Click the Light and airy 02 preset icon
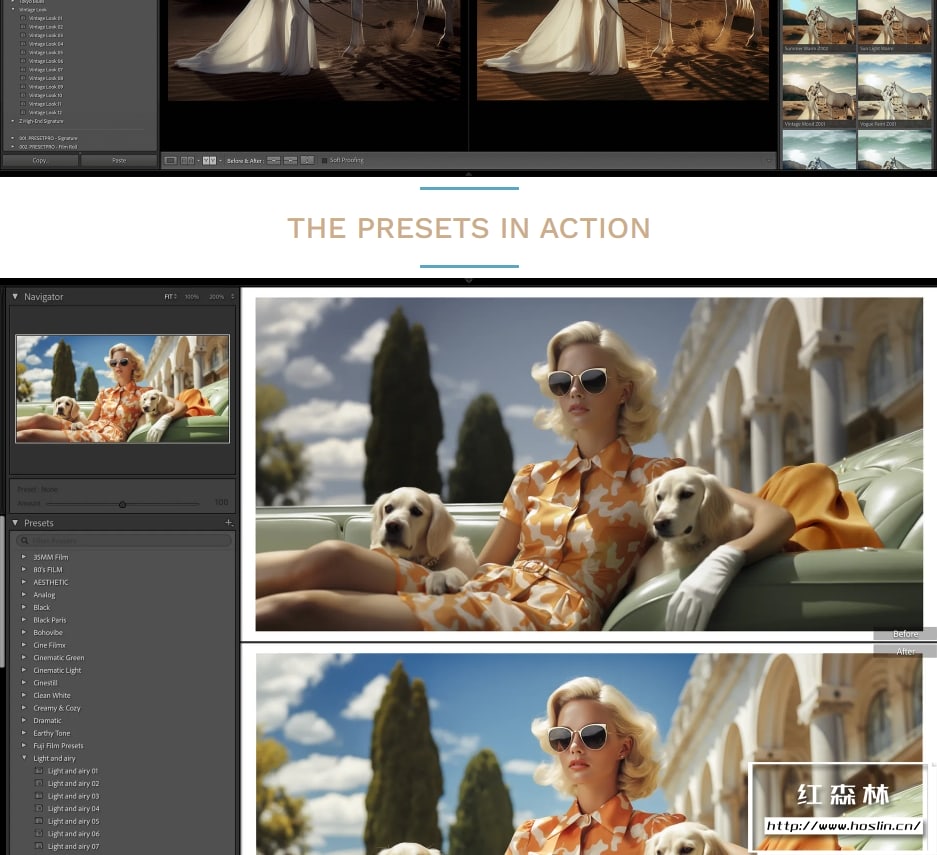937x855 pixels. coord(39,783)
